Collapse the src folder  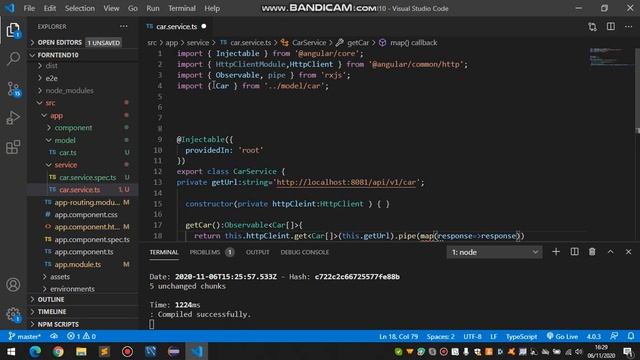click(x=50, y=103)
